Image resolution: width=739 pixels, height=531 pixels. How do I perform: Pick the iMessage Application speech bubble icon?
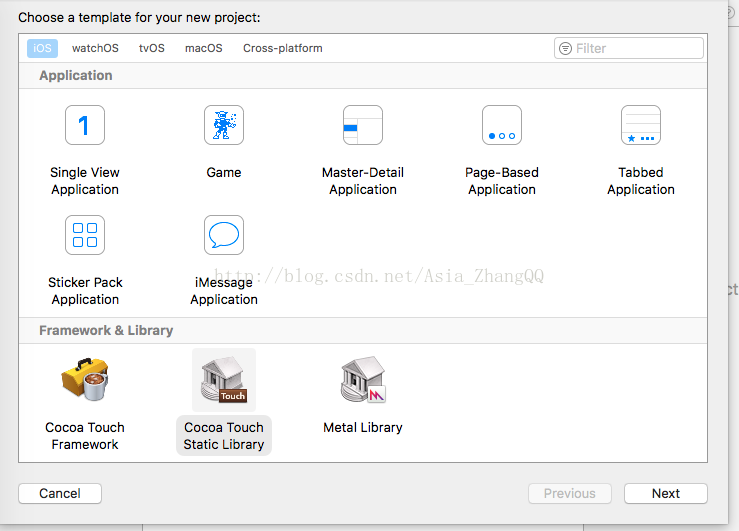pos(224,235)
